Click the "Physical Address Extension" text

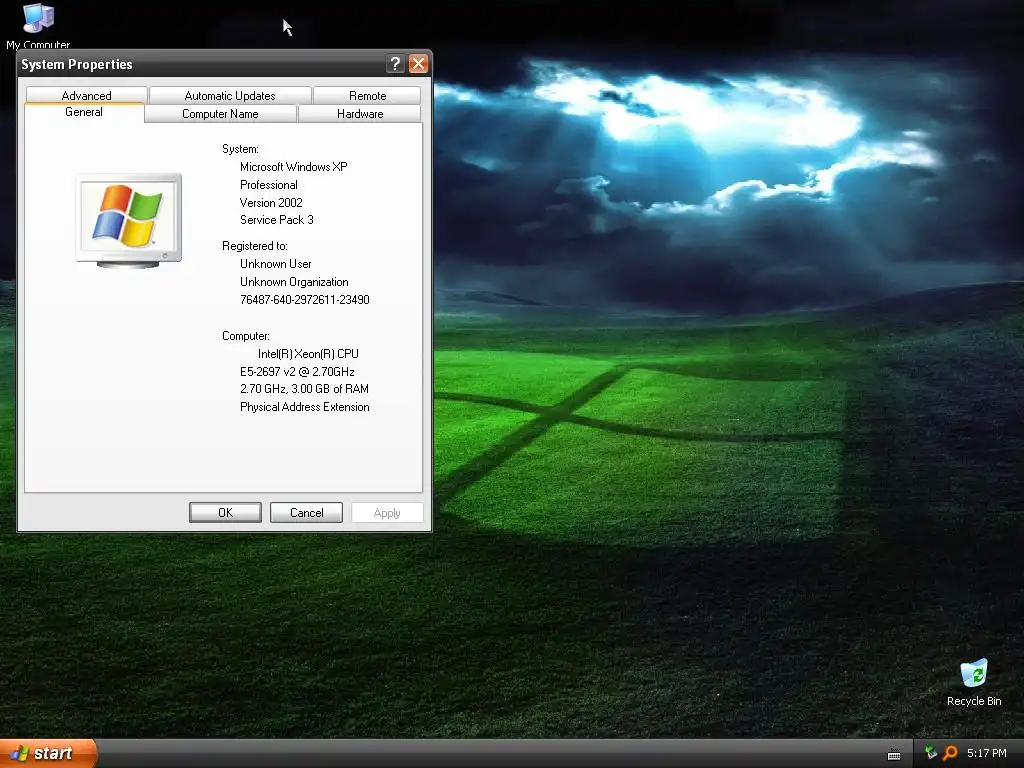304,407
